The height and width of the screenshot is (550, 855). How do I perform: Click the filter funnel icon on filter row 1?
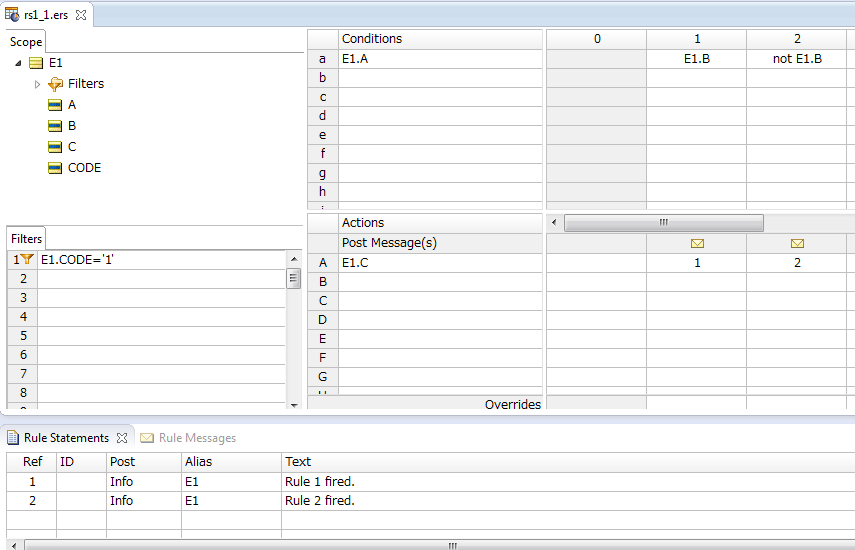(27, 259)
